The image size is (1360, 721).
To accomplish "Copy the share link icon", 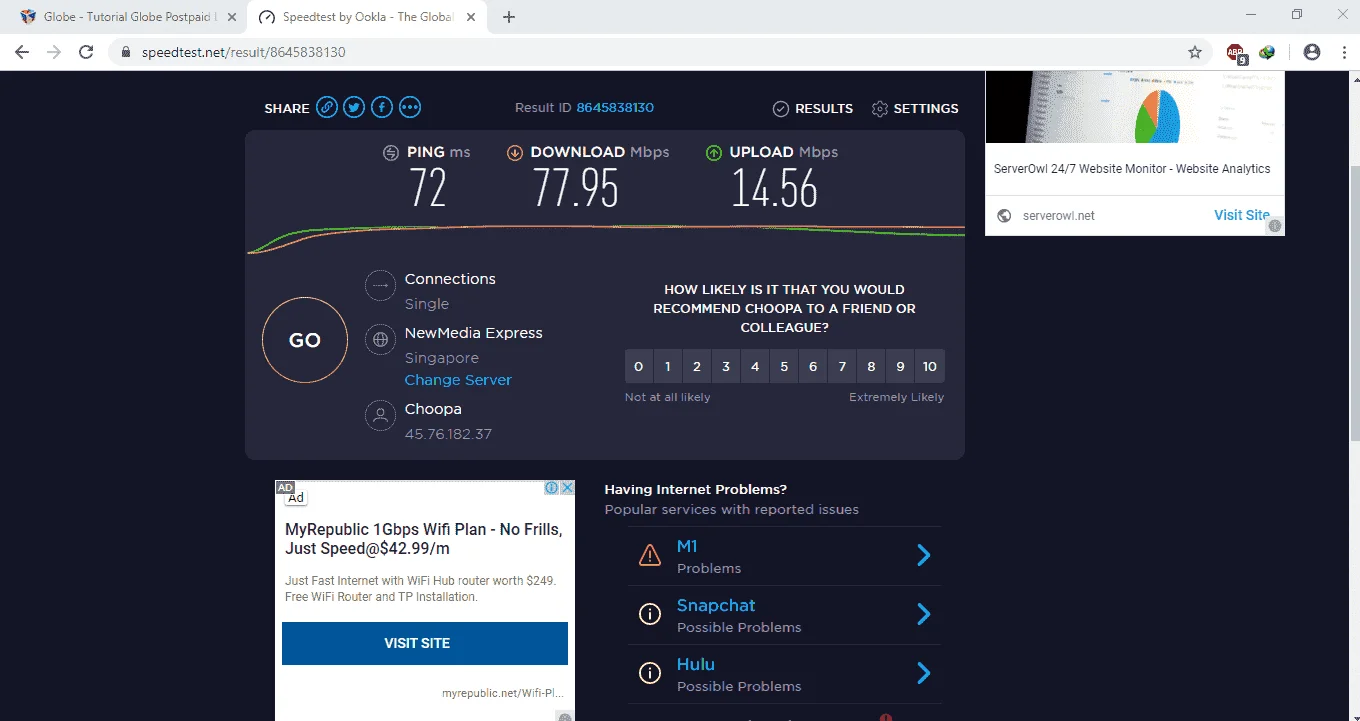I will click(327, 108).
